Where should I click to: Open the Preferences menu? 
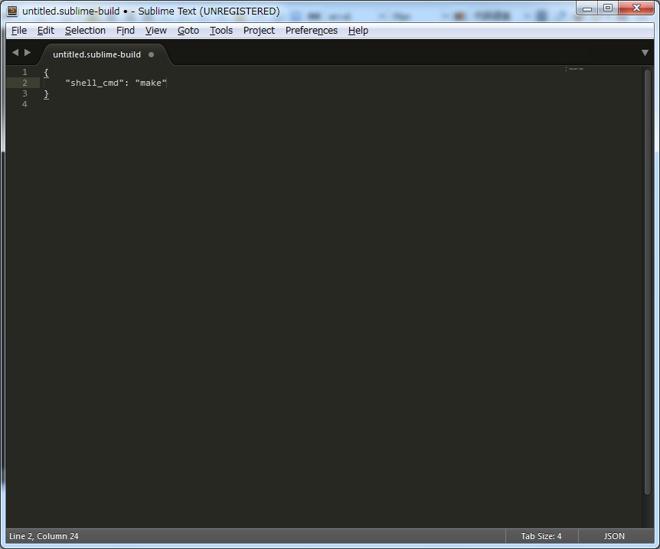pyautogui.click(x=311, y=30)
